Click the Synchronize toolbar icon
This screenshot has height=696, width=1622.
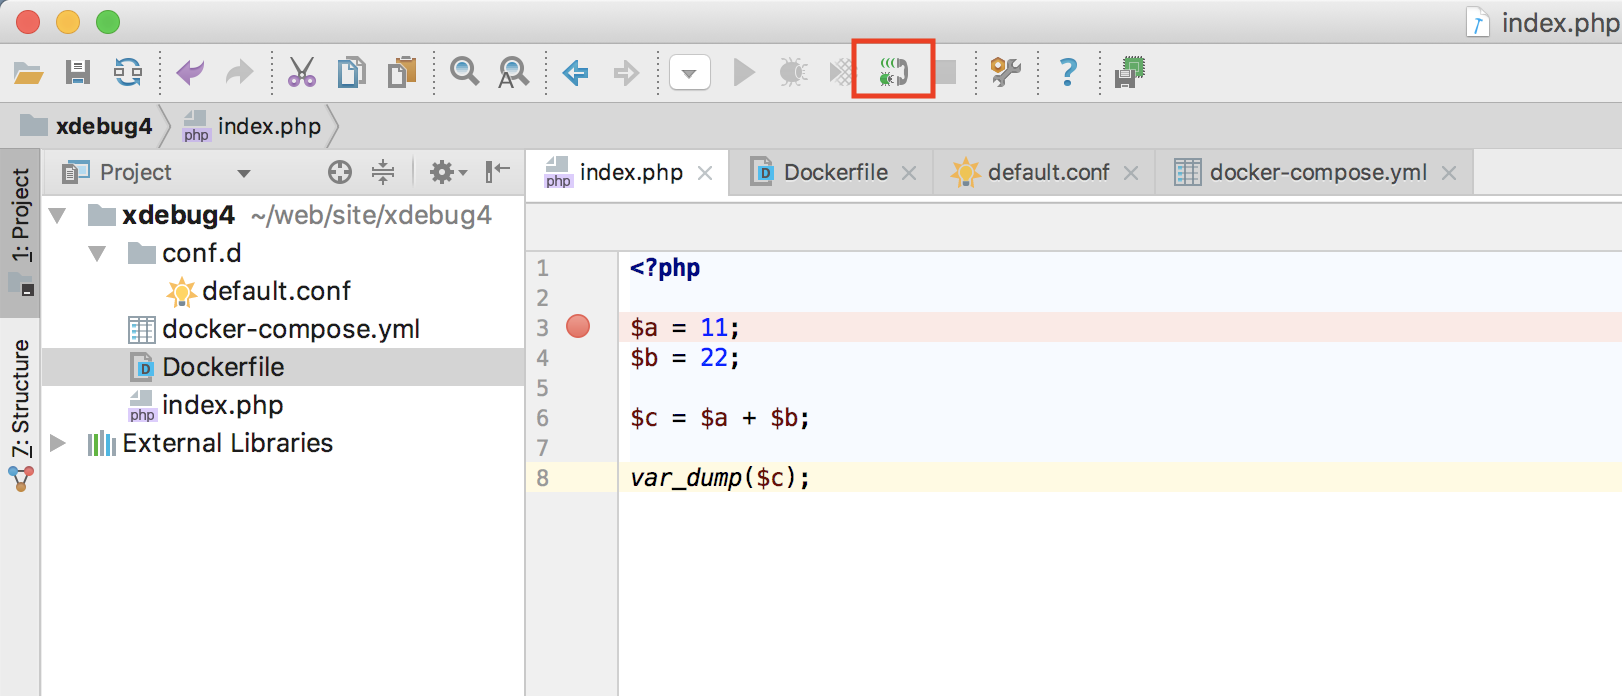pyautogui.click(x=128, y=72)
